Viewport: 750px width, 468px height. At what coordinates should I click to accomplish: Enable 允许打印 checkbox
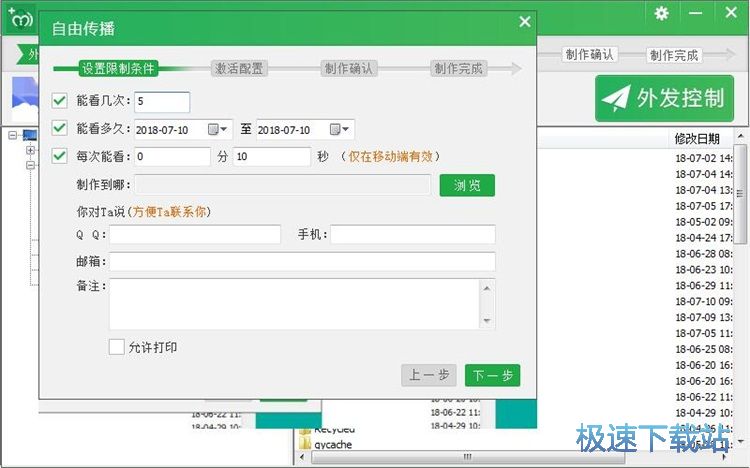[x=116, y=347]
